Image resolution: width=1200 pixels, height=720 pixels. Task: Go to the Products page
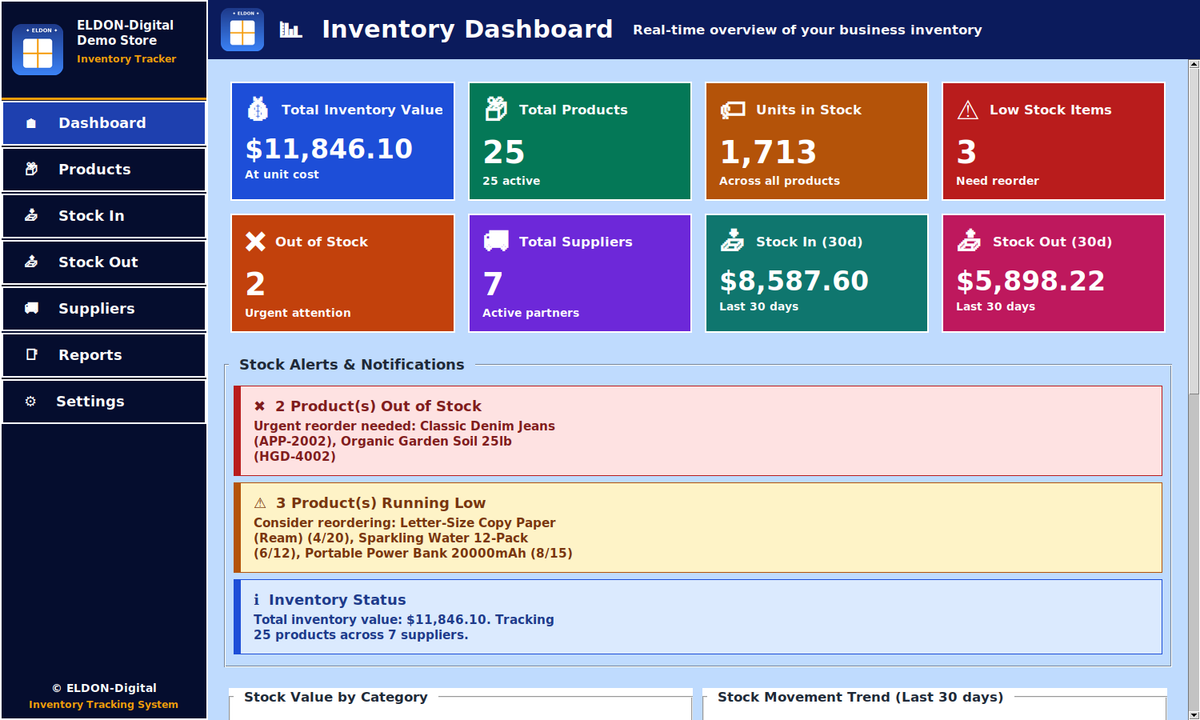tap(104, 169)
